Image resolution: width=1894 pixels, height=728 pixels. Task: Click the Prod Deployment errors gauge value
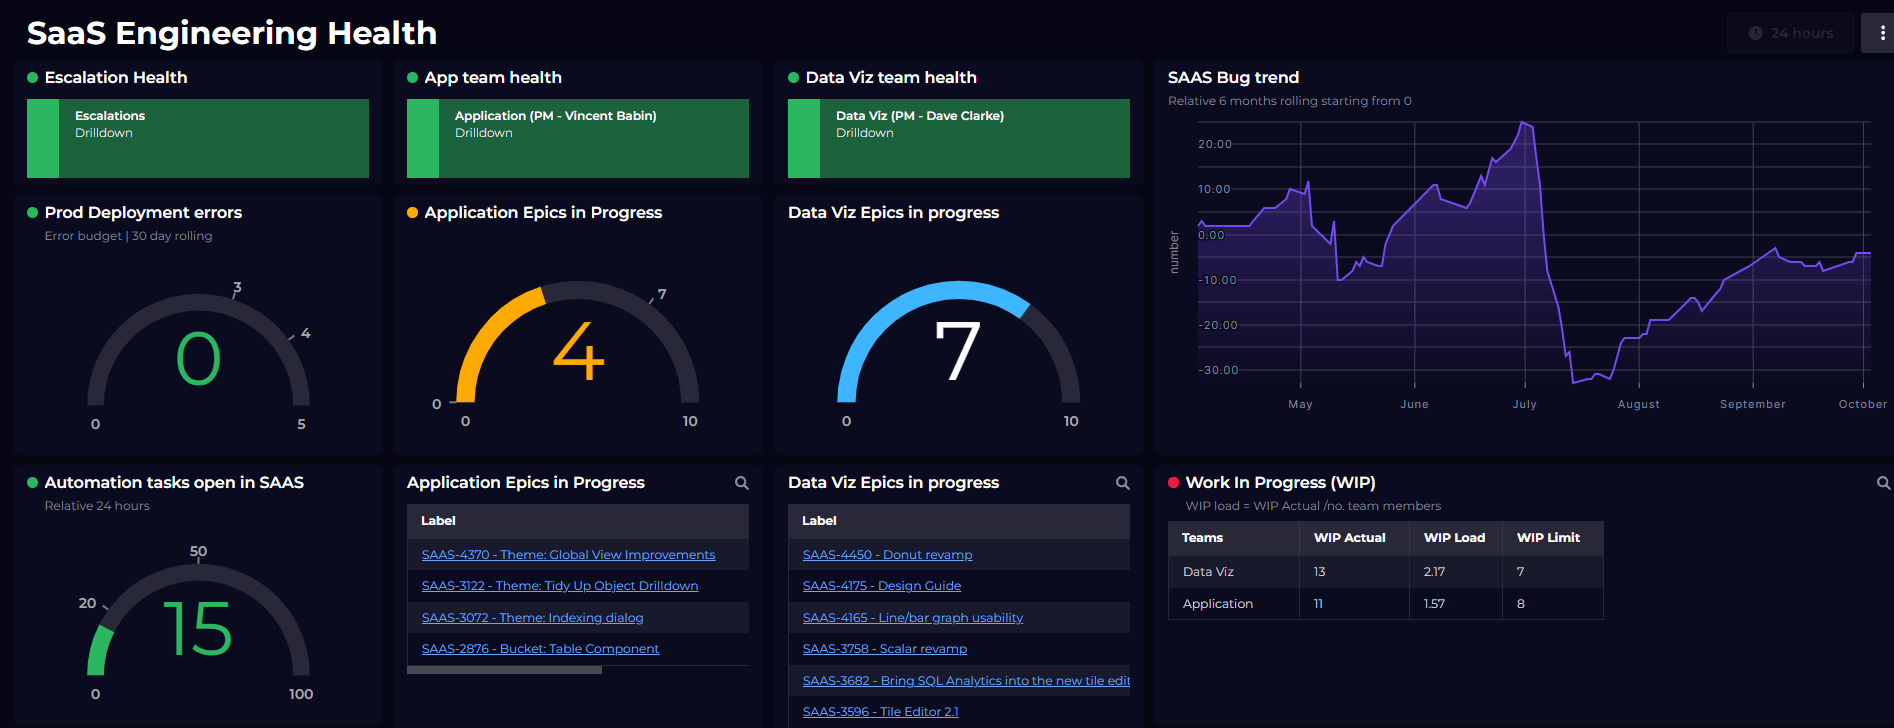[198, 359]
